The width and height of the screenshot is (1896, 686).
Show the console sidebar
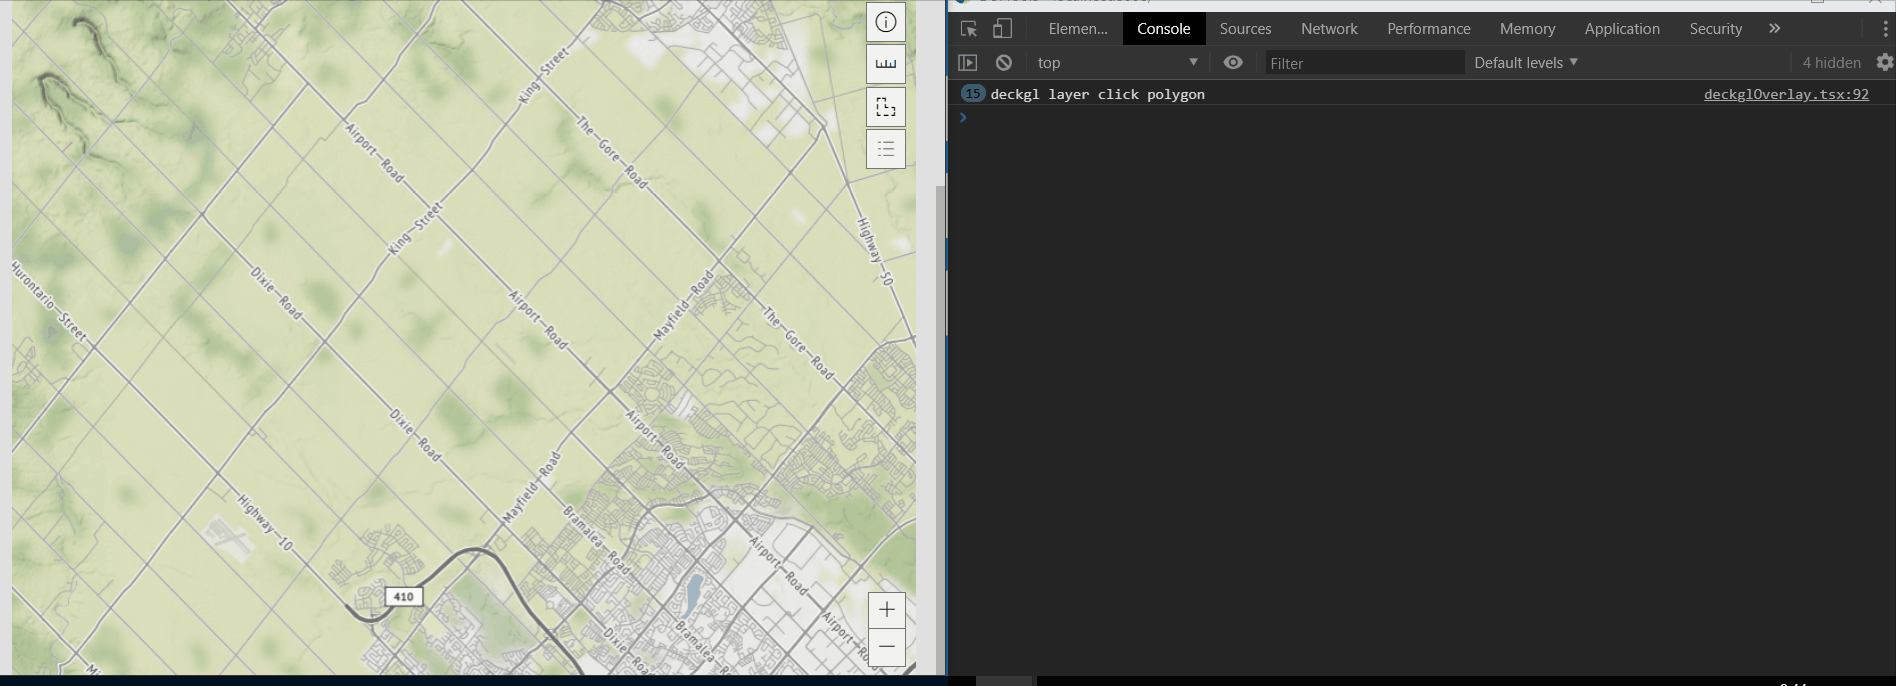(967, 63)
